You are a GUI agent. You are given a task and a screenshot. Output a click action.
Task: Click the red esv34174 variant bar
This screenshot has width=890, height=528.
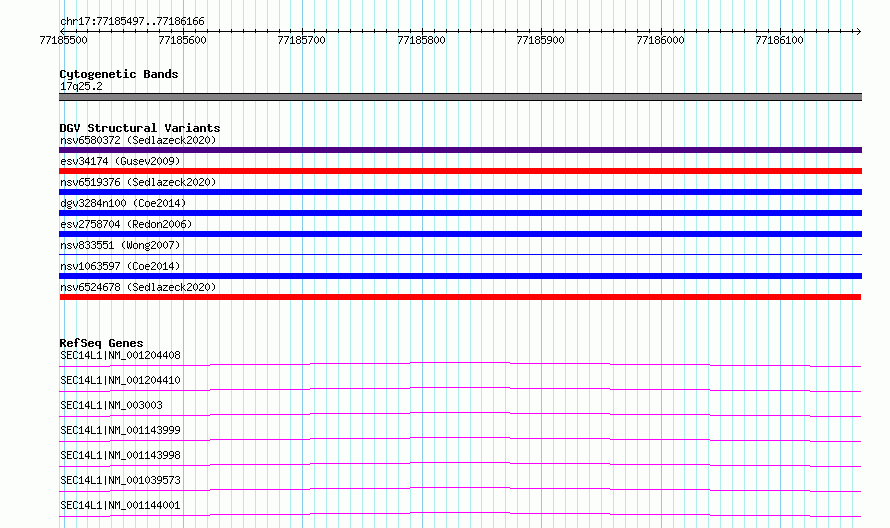(x=460, y=171)
